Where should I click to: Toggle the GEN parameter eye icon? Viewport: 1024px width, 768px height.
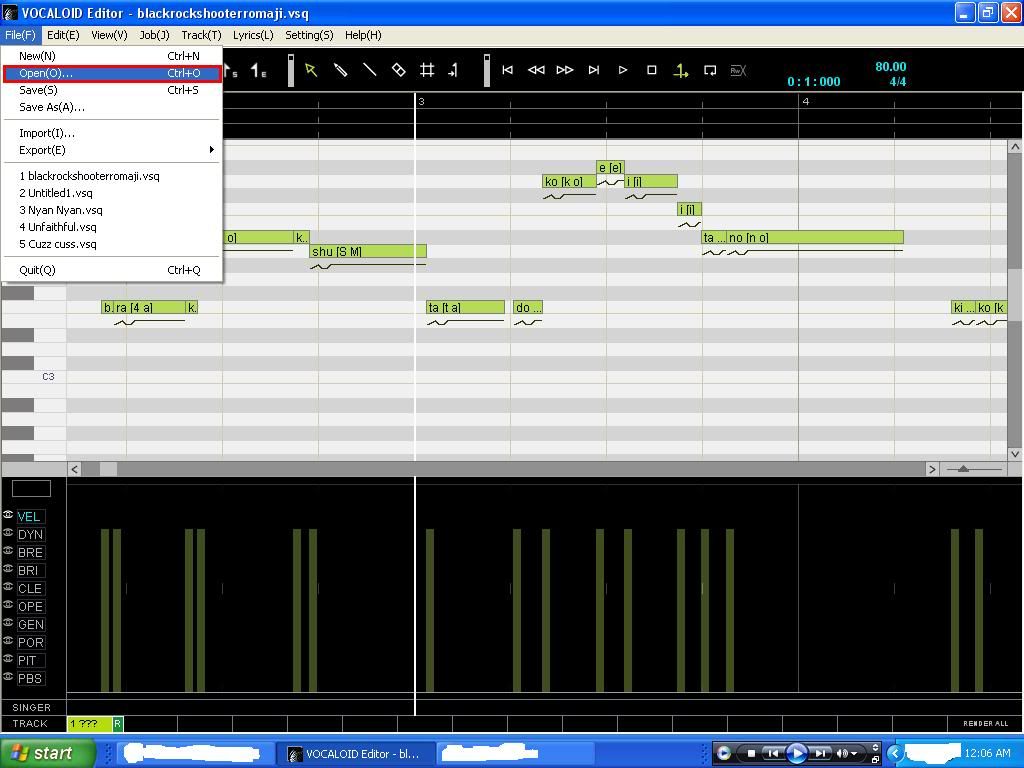coord(8,622)
